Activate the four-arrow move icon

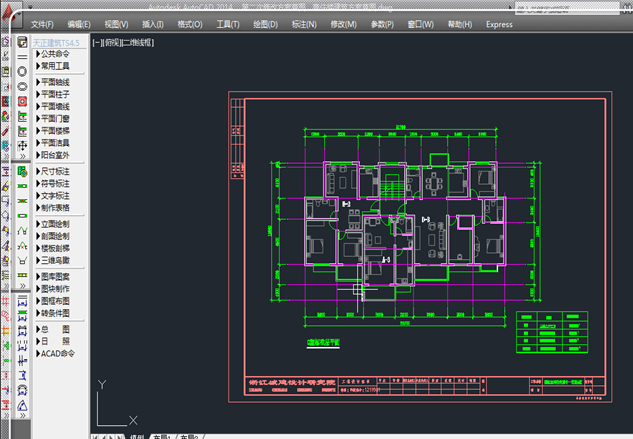coord(22,145)
